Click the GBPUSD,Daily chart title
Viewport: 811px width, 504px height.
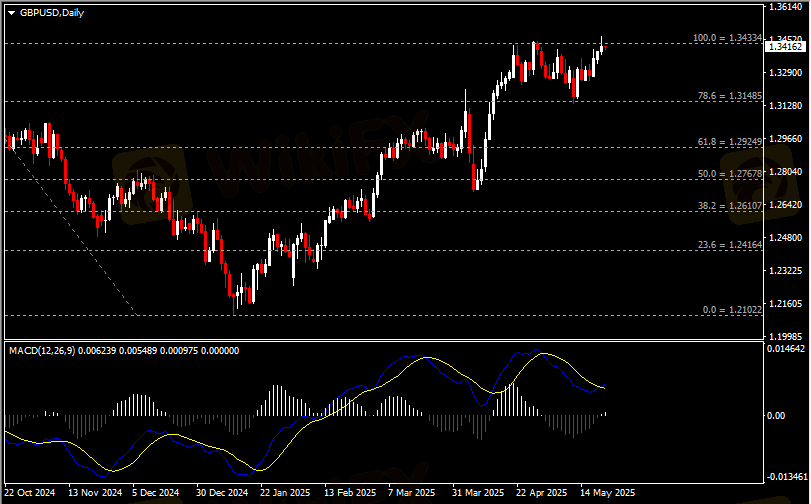pos(52,12)
